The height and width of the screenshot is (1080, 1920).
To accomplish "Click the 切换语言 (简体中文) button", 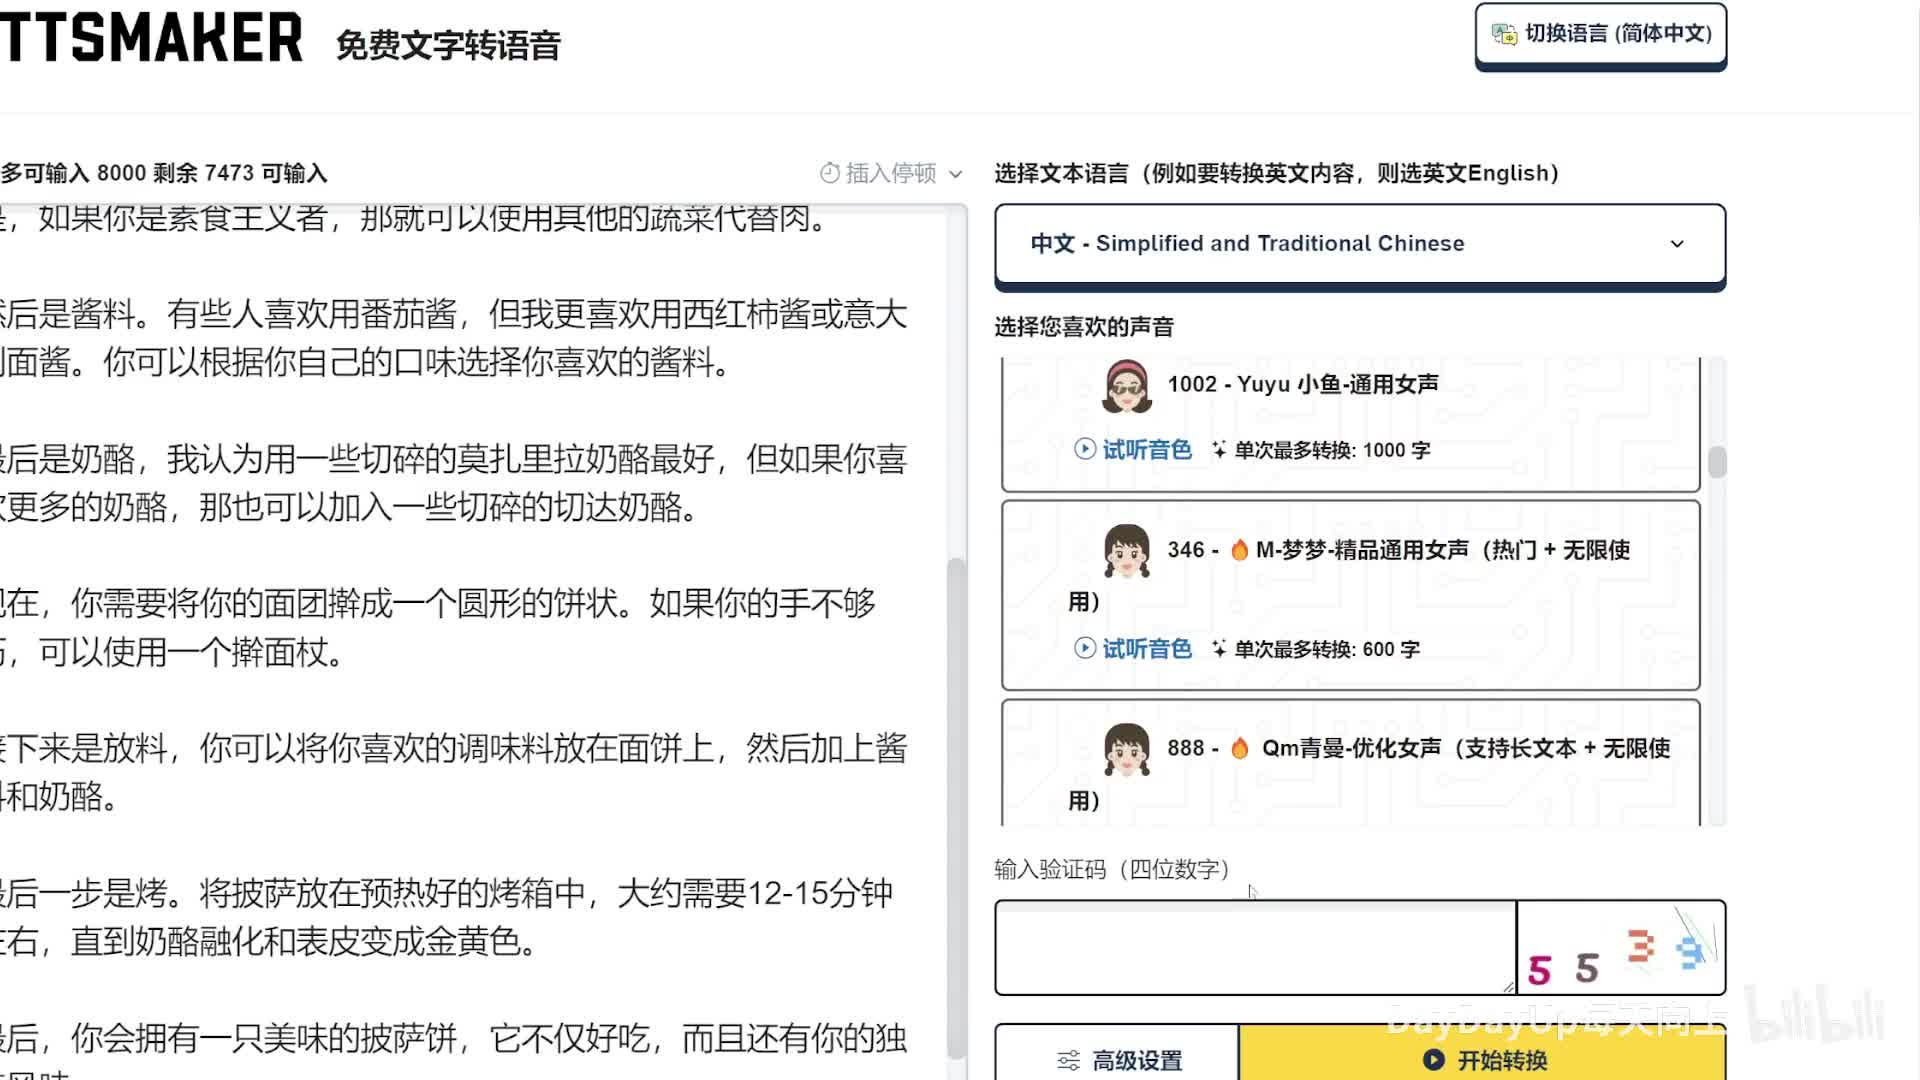I will pos(1601,34).
